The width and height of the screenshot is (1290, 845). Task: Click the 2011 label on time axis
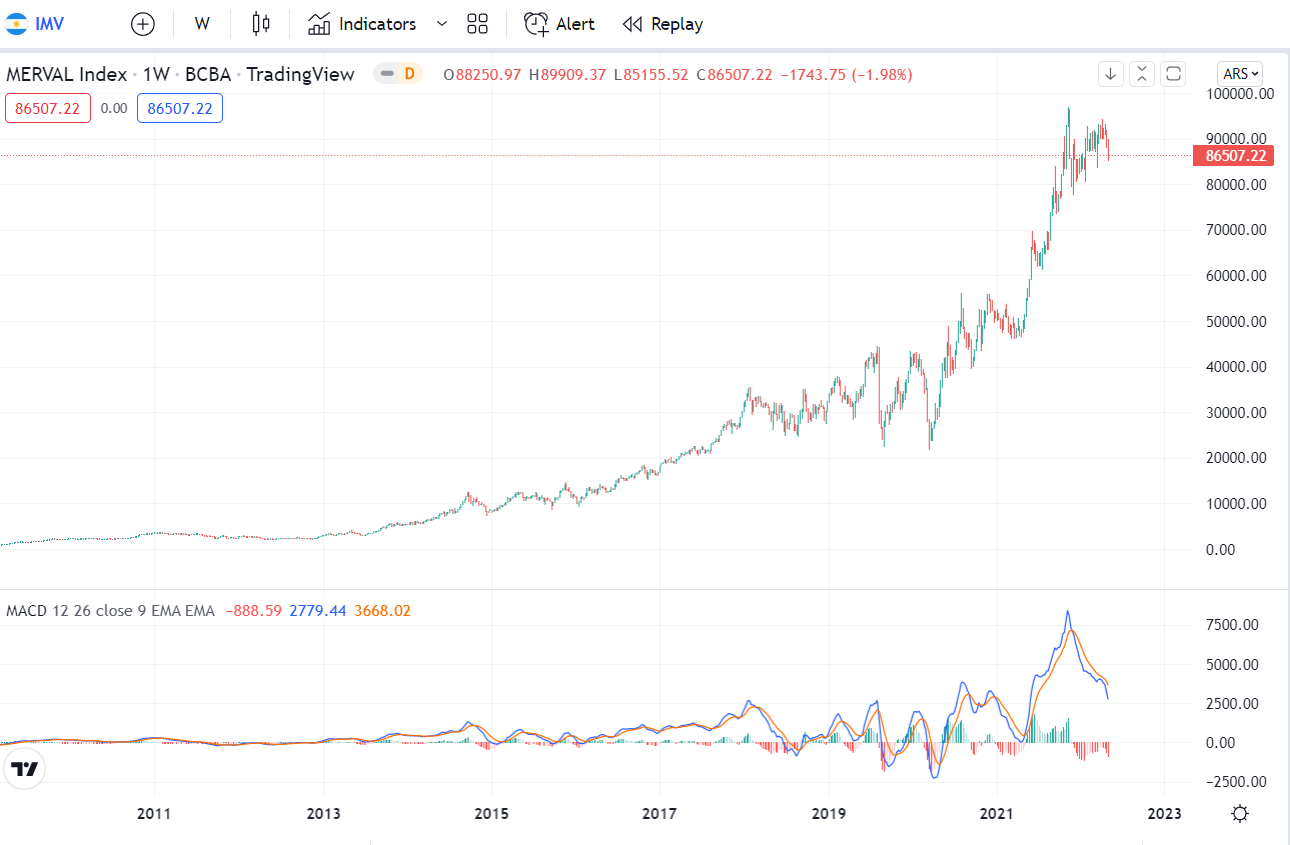click(x=154, y=814)
